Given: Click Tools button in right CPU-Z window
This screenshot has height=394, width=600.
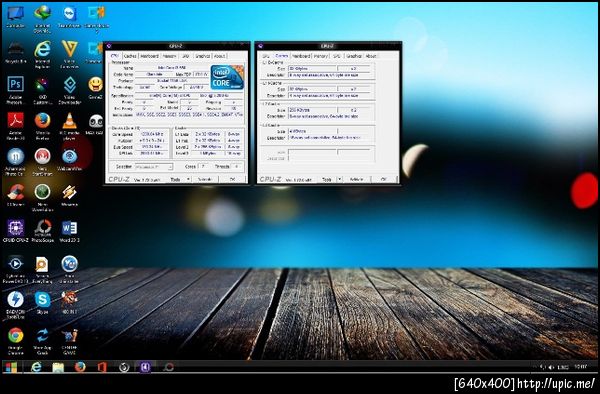Looking at the screenshot, I should click(327, 179).
